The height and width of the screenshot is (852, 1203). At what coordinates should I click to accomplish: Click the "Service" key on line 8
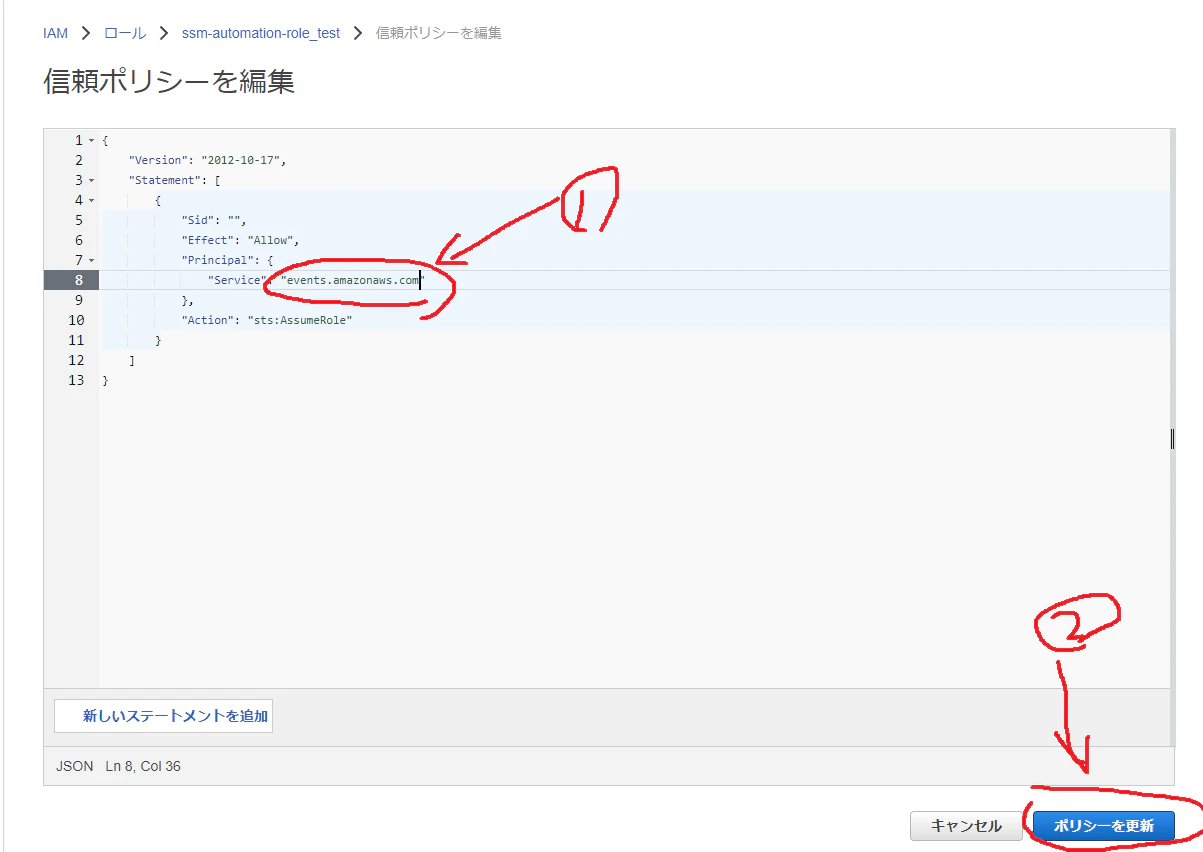pyautogui.click(x=237, y=280)
